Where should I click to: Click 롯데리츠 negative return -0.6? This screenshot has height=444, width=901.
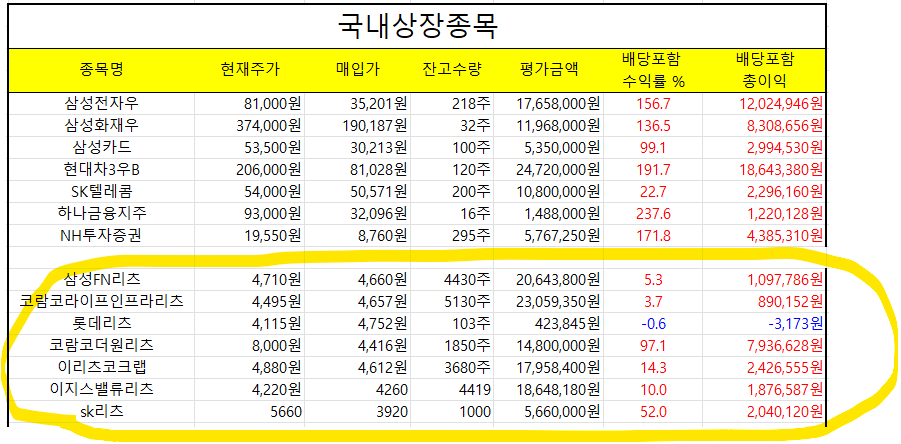click(x=652, y=323)
